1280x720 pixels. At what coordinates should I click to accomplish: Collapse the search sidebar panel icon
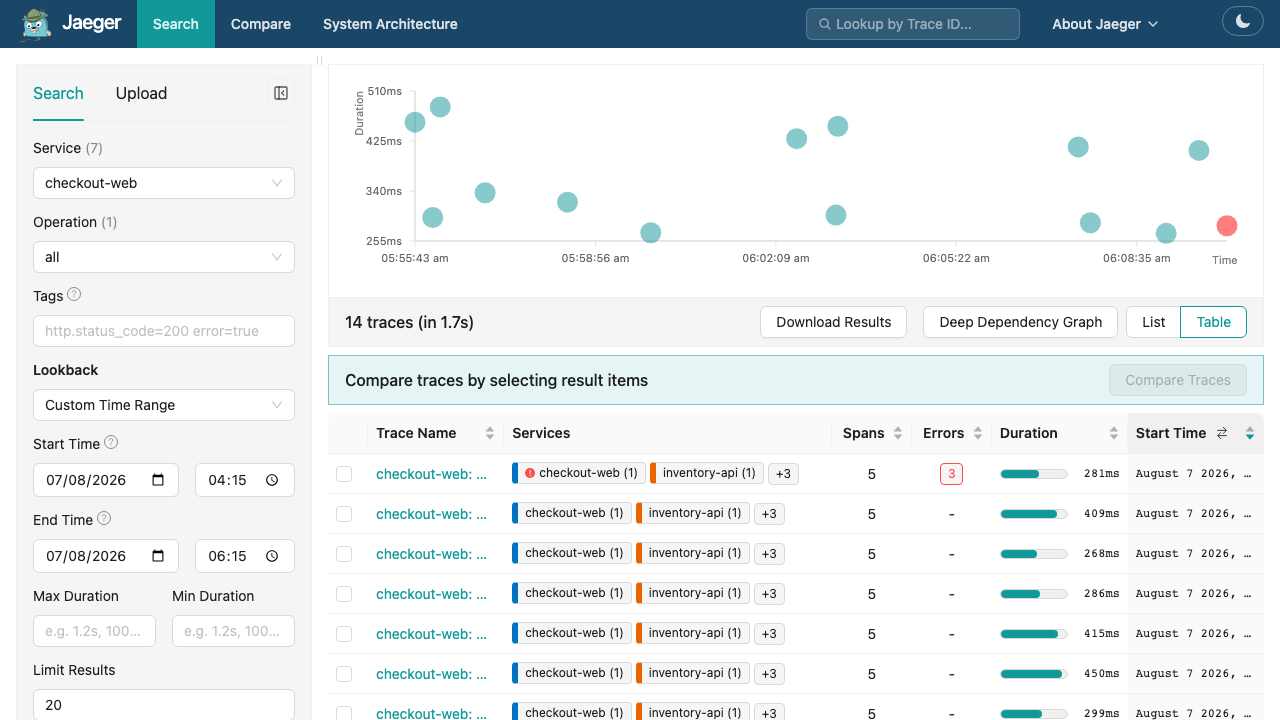tap(281, 93)
